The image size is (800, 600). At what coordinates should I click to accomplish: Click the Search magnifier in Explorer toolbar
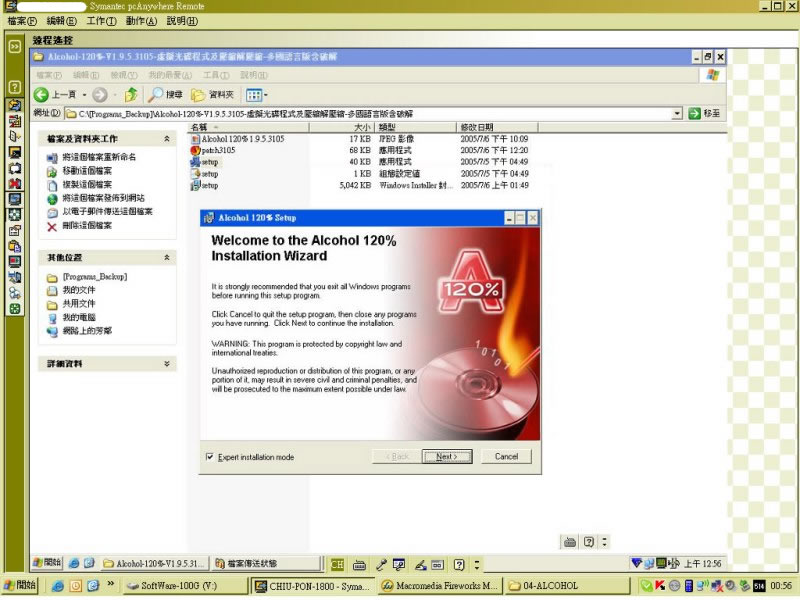[155, 94]
